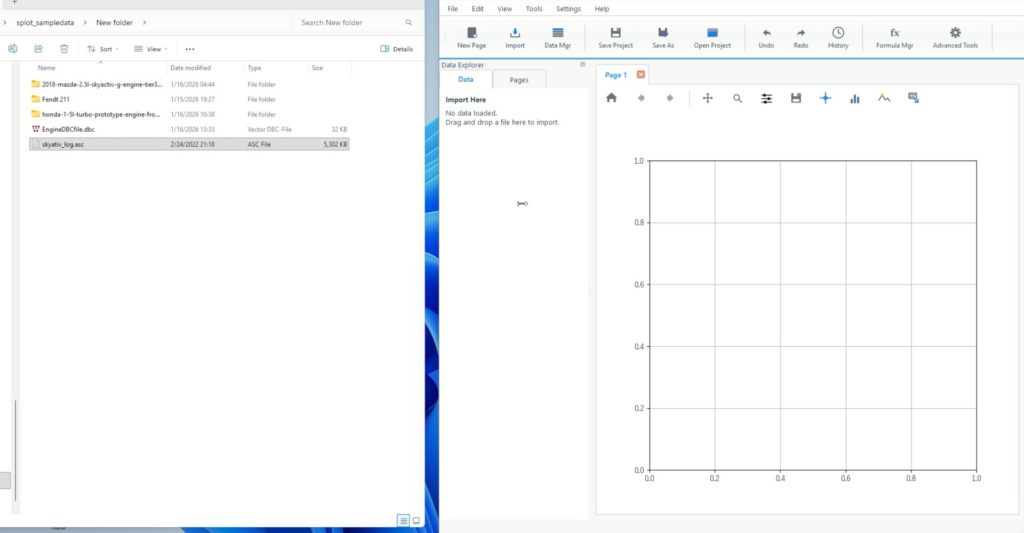
Task: Toggle the Details pane in File Explorer
Action: [397, 48]
